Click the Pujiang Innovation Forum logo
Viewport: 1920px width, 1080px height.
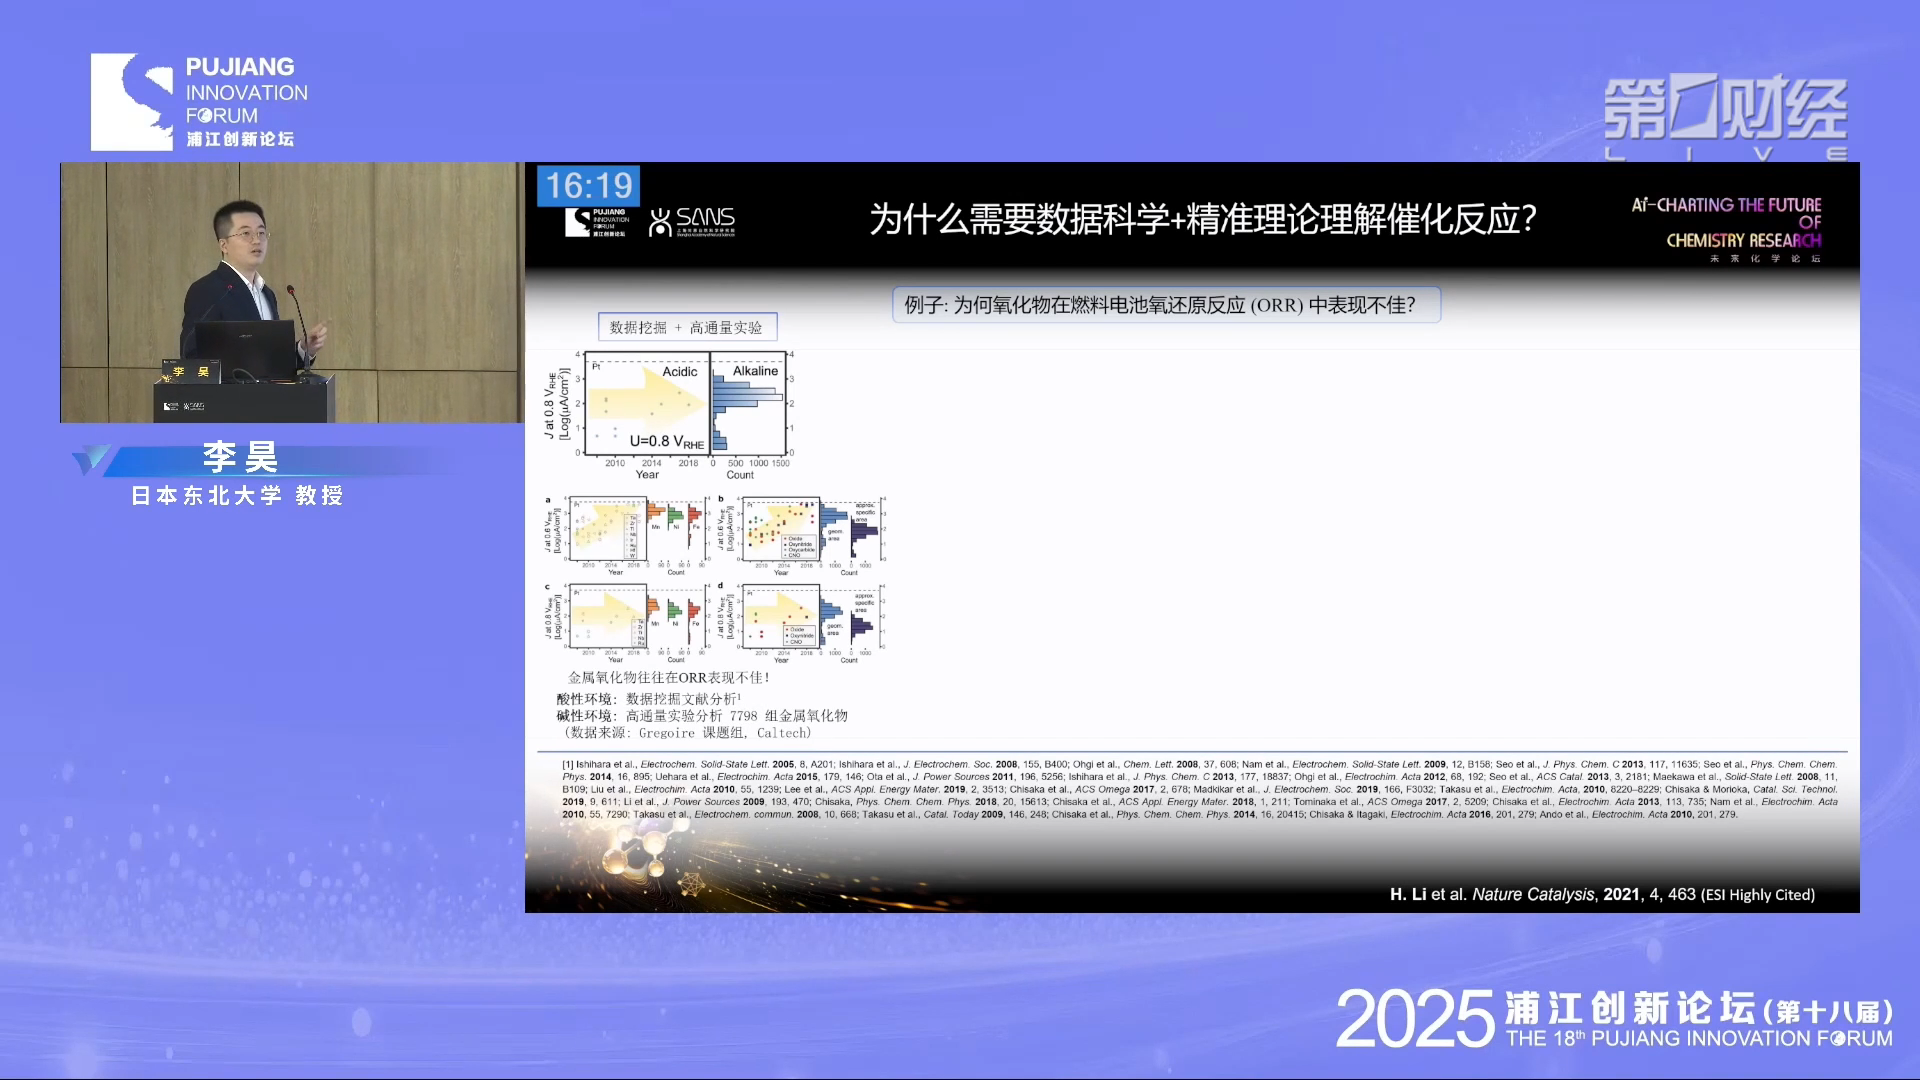point(199,102)
